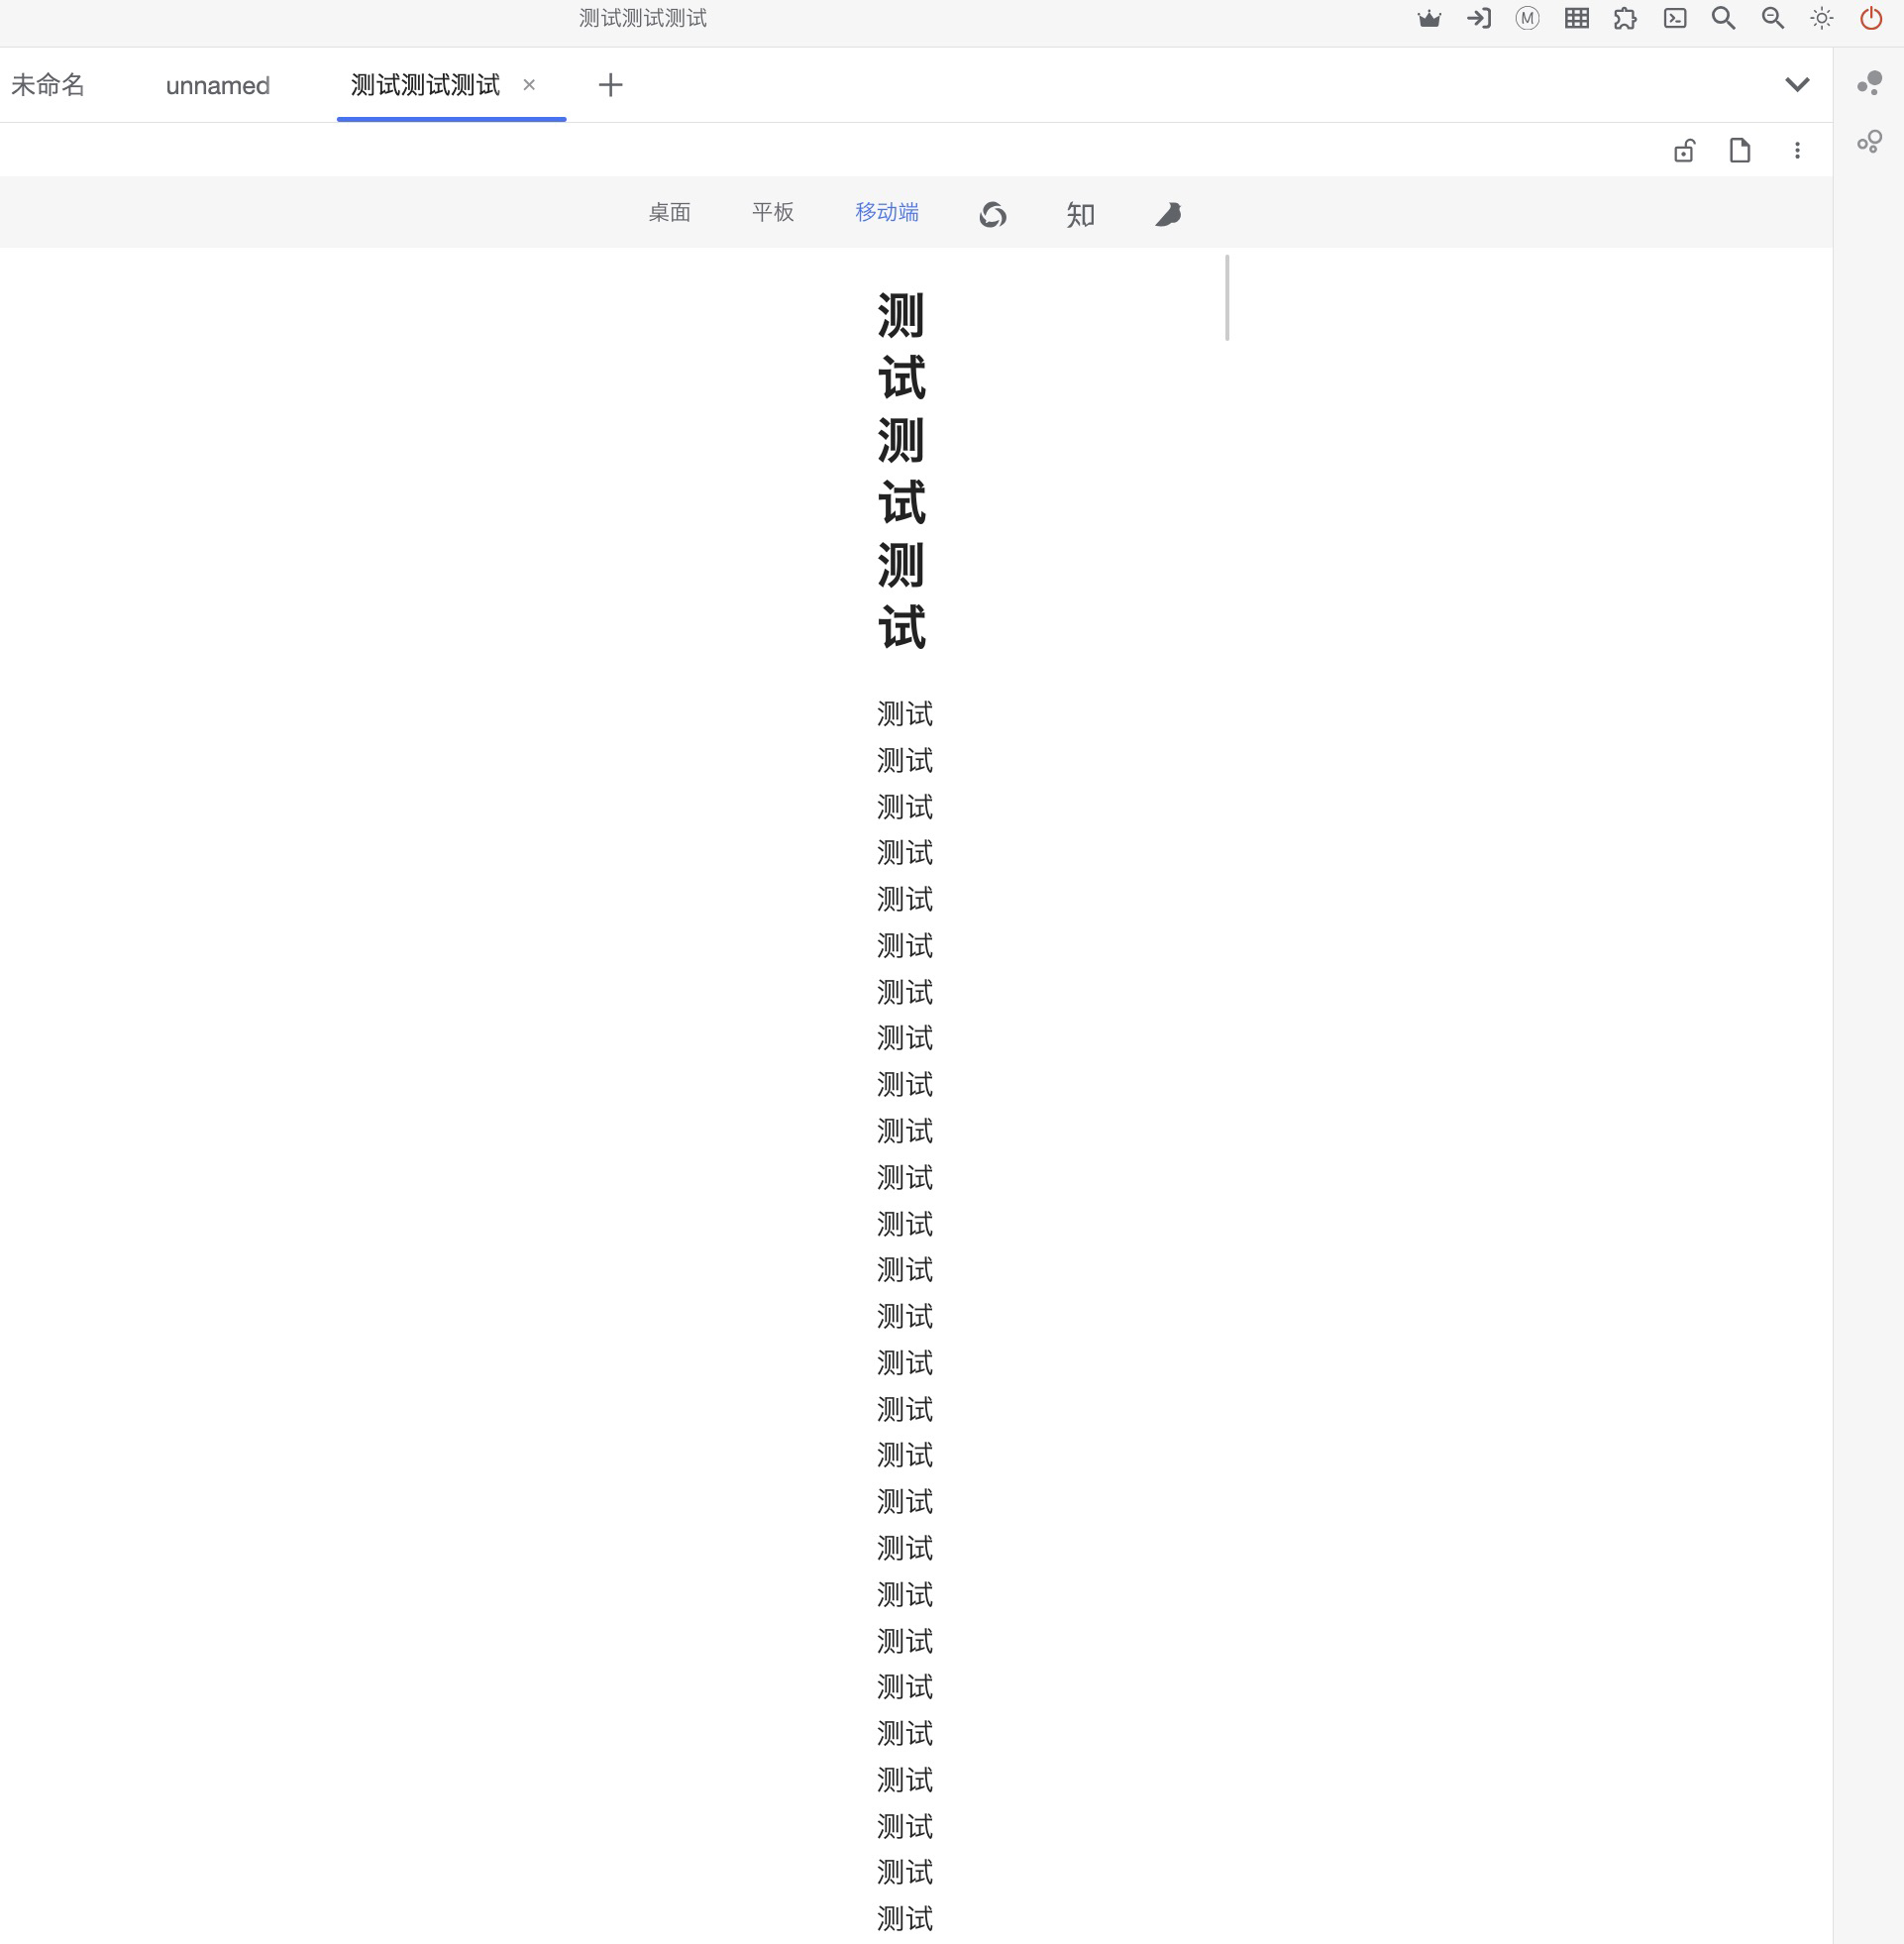
Task: Click the filled bubbles sidebar icon
Action: pyautogui.click(x=1869, y=83)
